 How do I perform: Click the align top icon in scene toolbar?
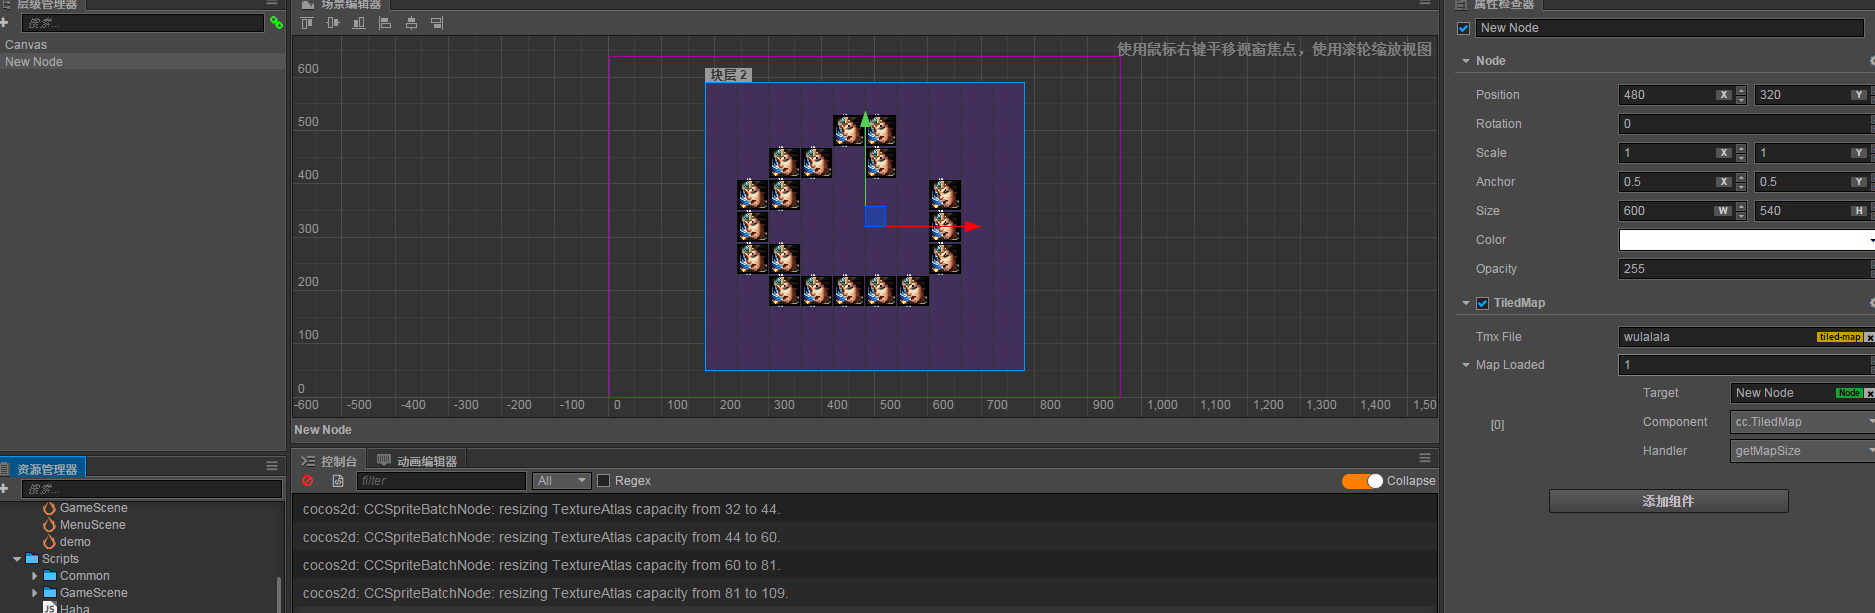307,23
